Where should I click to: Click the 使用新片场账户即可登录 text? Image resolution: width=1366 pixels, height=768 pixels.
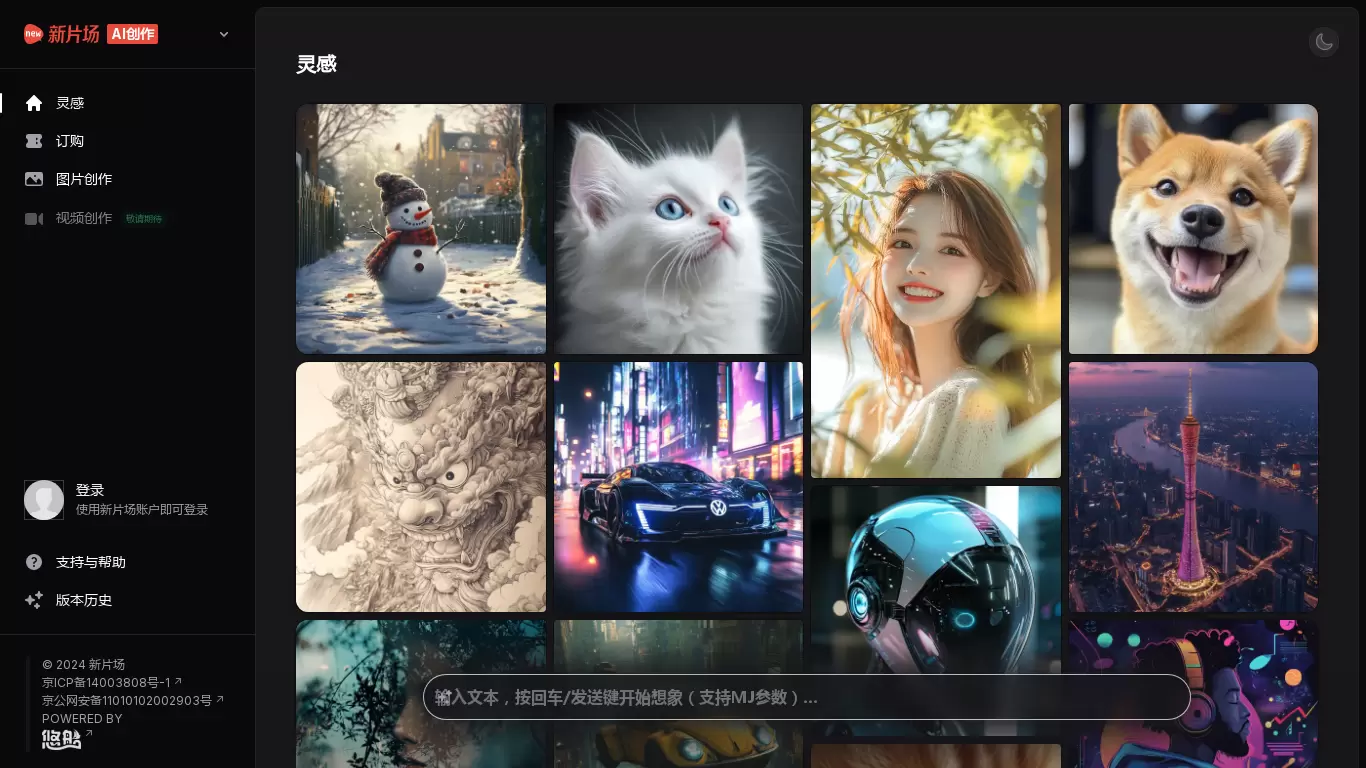point(142,510)
